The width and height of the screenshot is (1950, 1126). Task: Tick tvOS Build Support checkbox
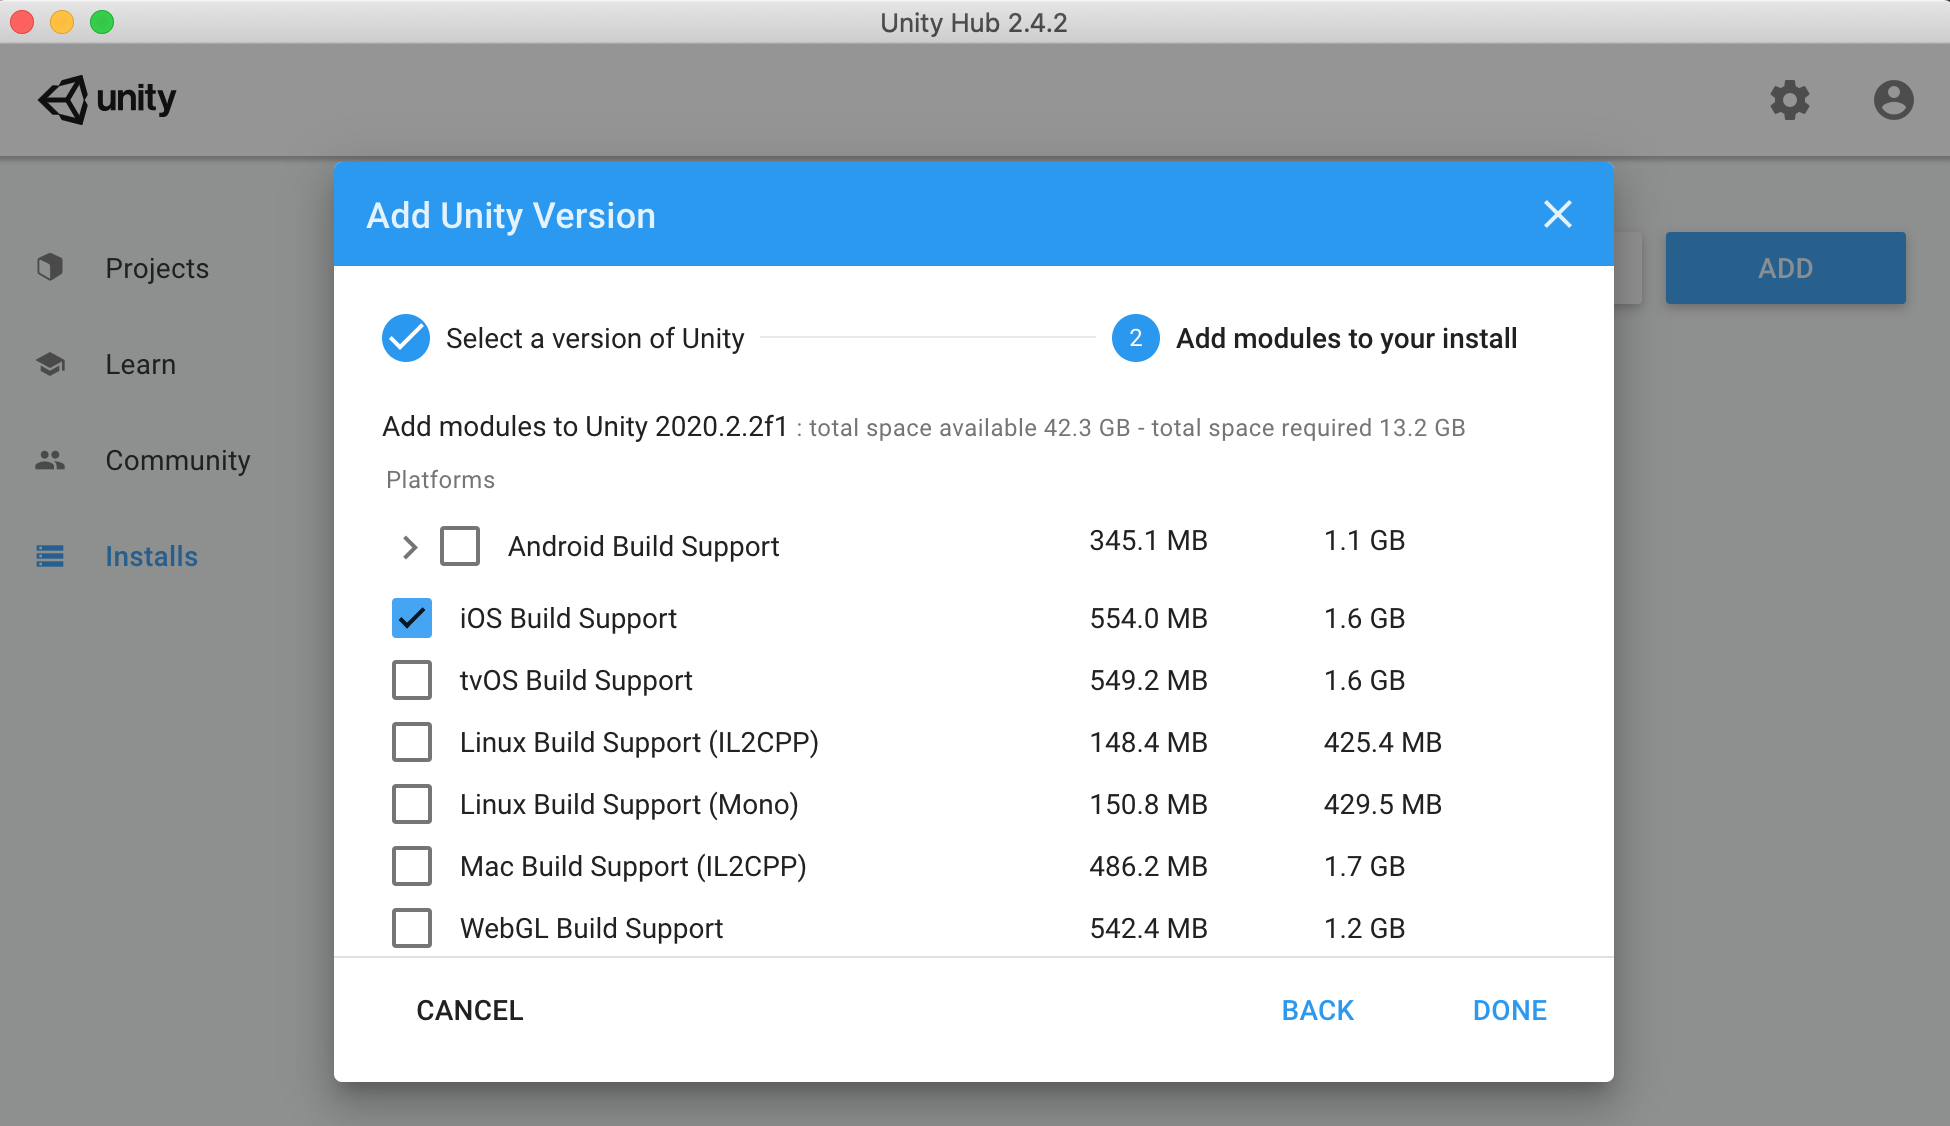(x=412, y=680)
